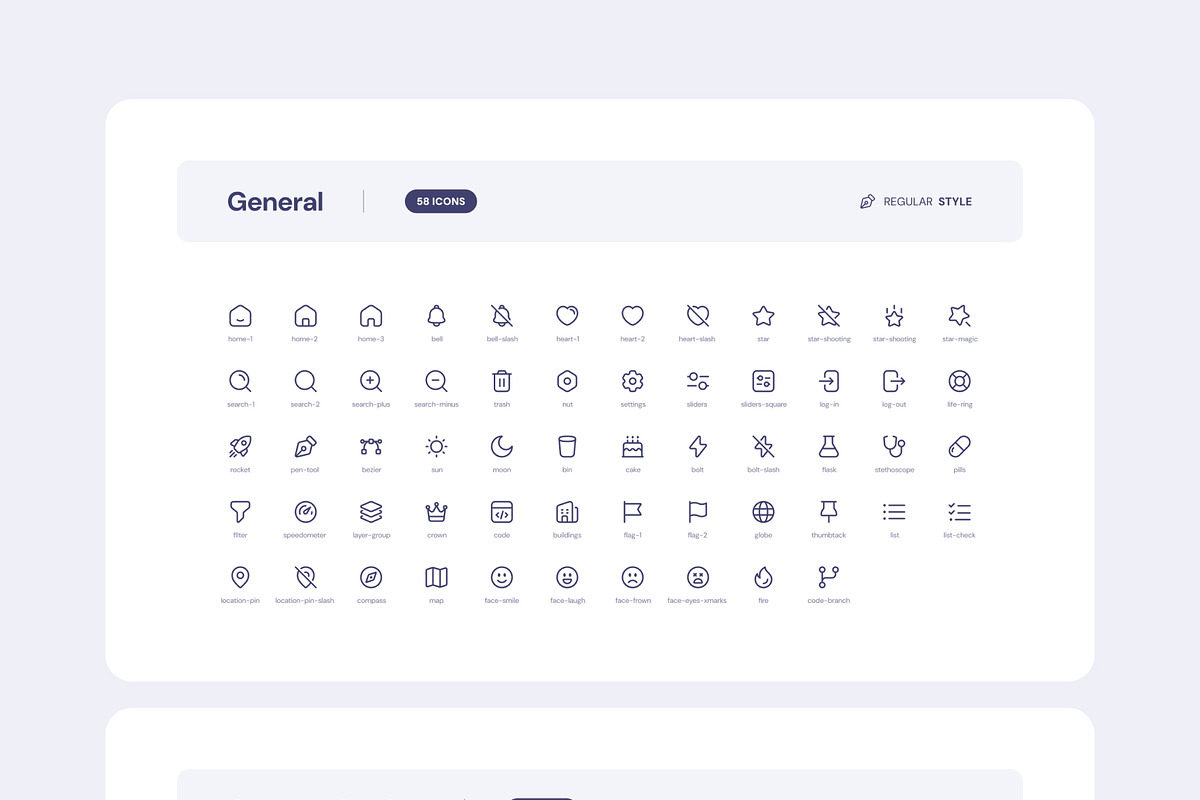Viewport: 1200px width, 800px height.
Task: Choose the settings gear icon
Action: [x=633, y=381]
